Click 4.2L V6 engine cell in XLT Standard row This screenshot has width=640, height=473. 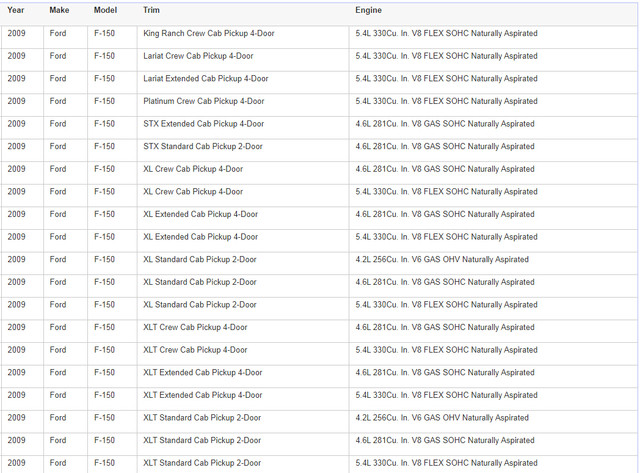(x=442, y=417)
